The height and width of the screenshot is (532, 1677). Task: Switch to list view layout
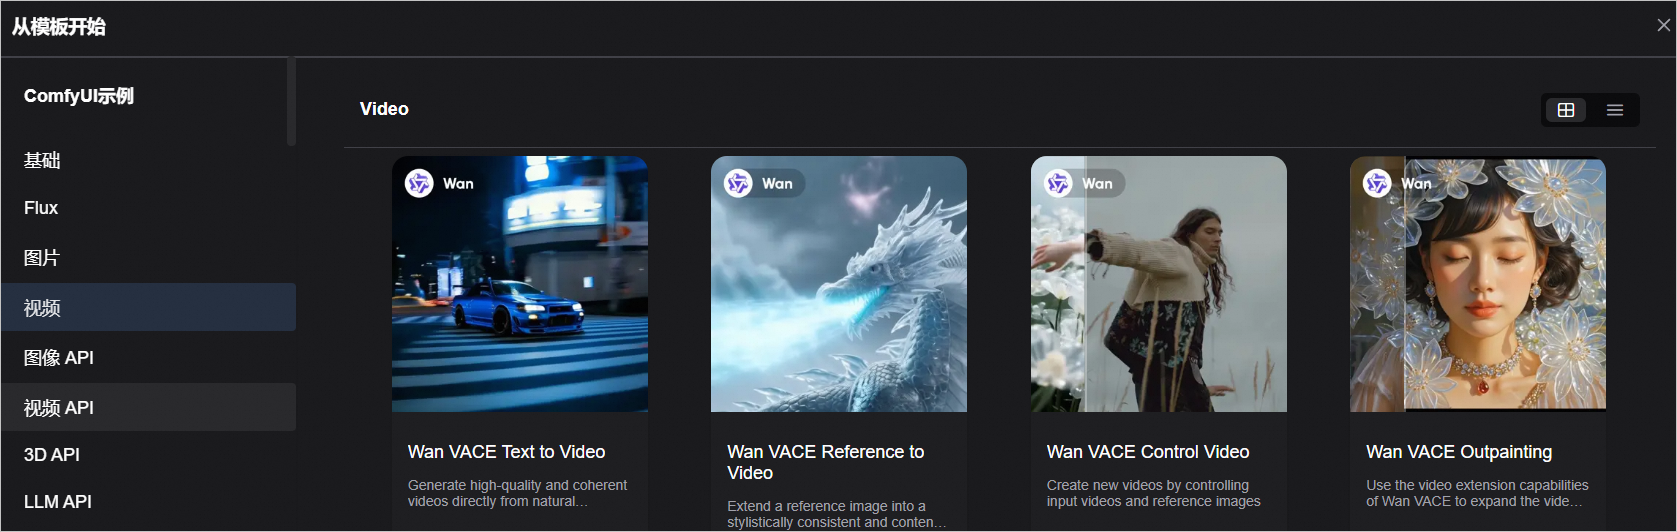(x=1615, y=110)
